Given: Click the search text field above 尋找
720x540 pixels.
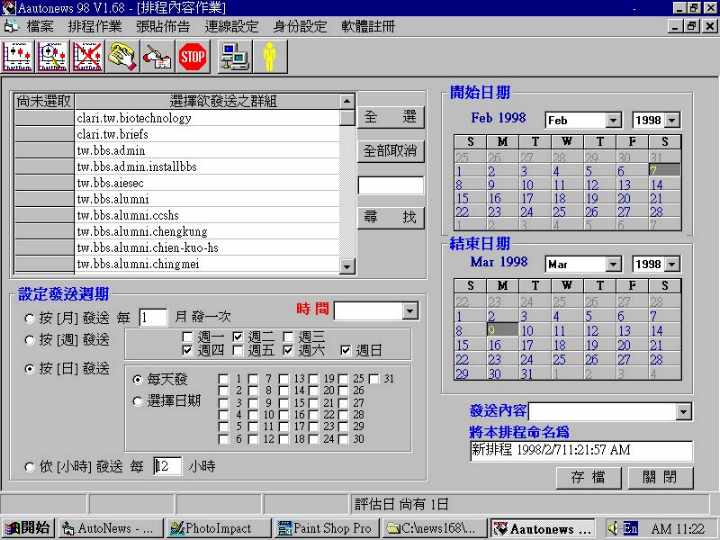Looking at the screenshot, I should (391, 186).
